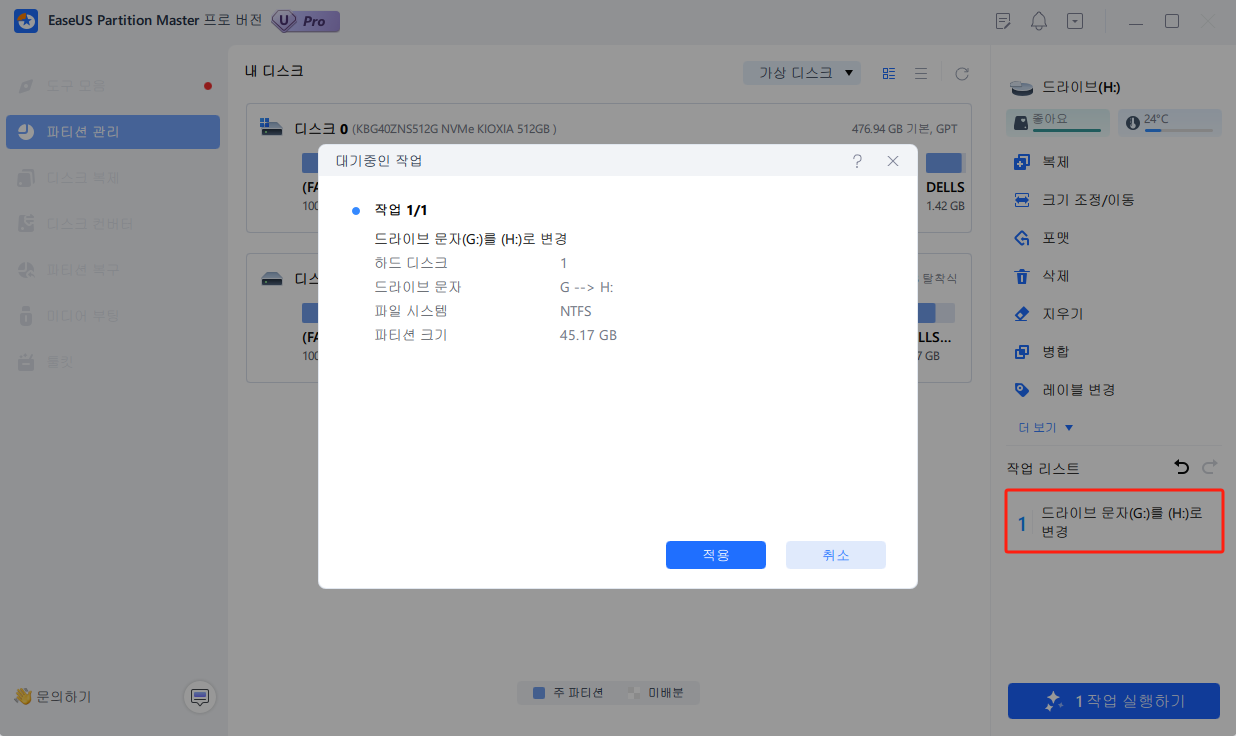This screenshot has height=736, width=1236.
Task: Open the 가상 디스크 dropdown
Action: pyautogui.click(x=801, y=72)
